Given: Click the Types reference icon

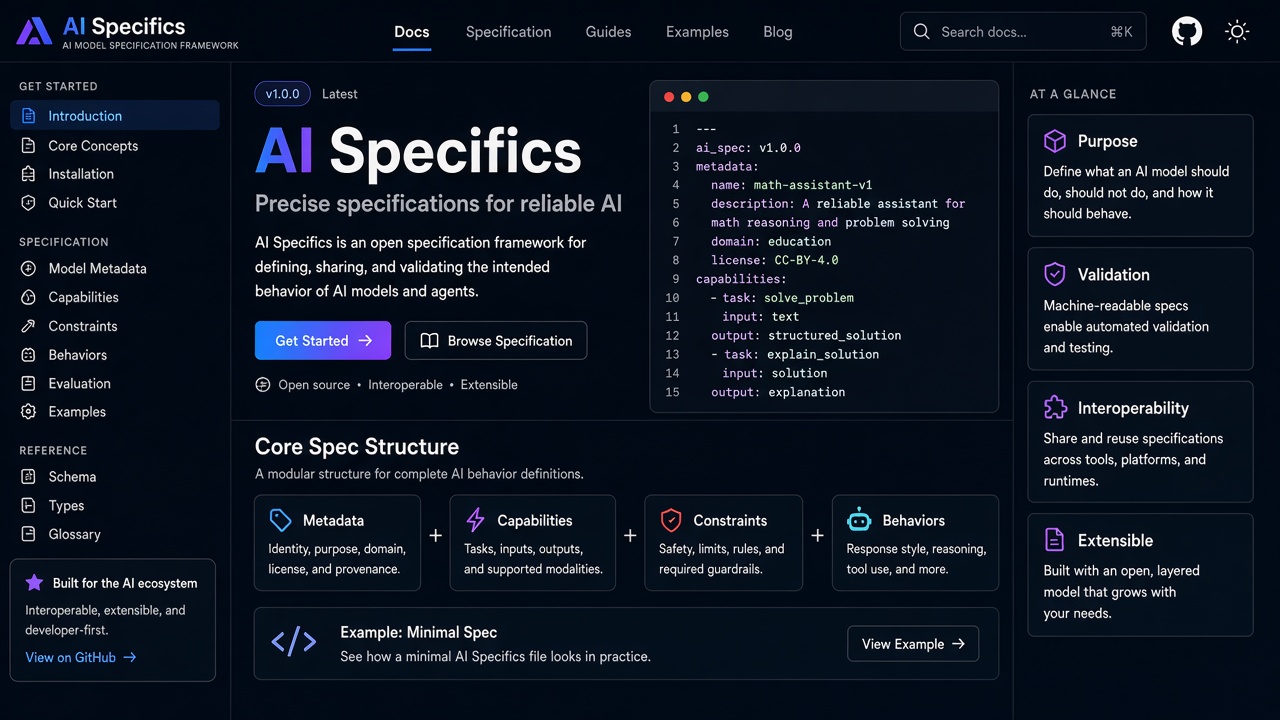Looking at the screenshot, I should [28, 506].
